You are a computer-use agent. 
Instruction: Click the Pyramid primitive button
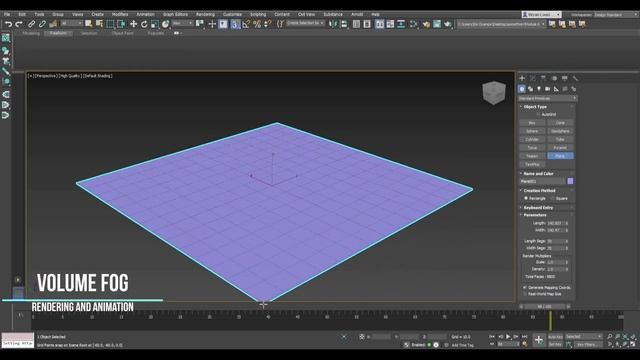coord(560,148)
